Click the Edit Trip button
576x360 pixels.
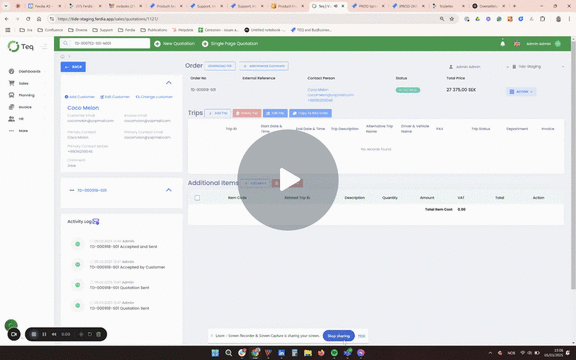(x=275, y=113)
